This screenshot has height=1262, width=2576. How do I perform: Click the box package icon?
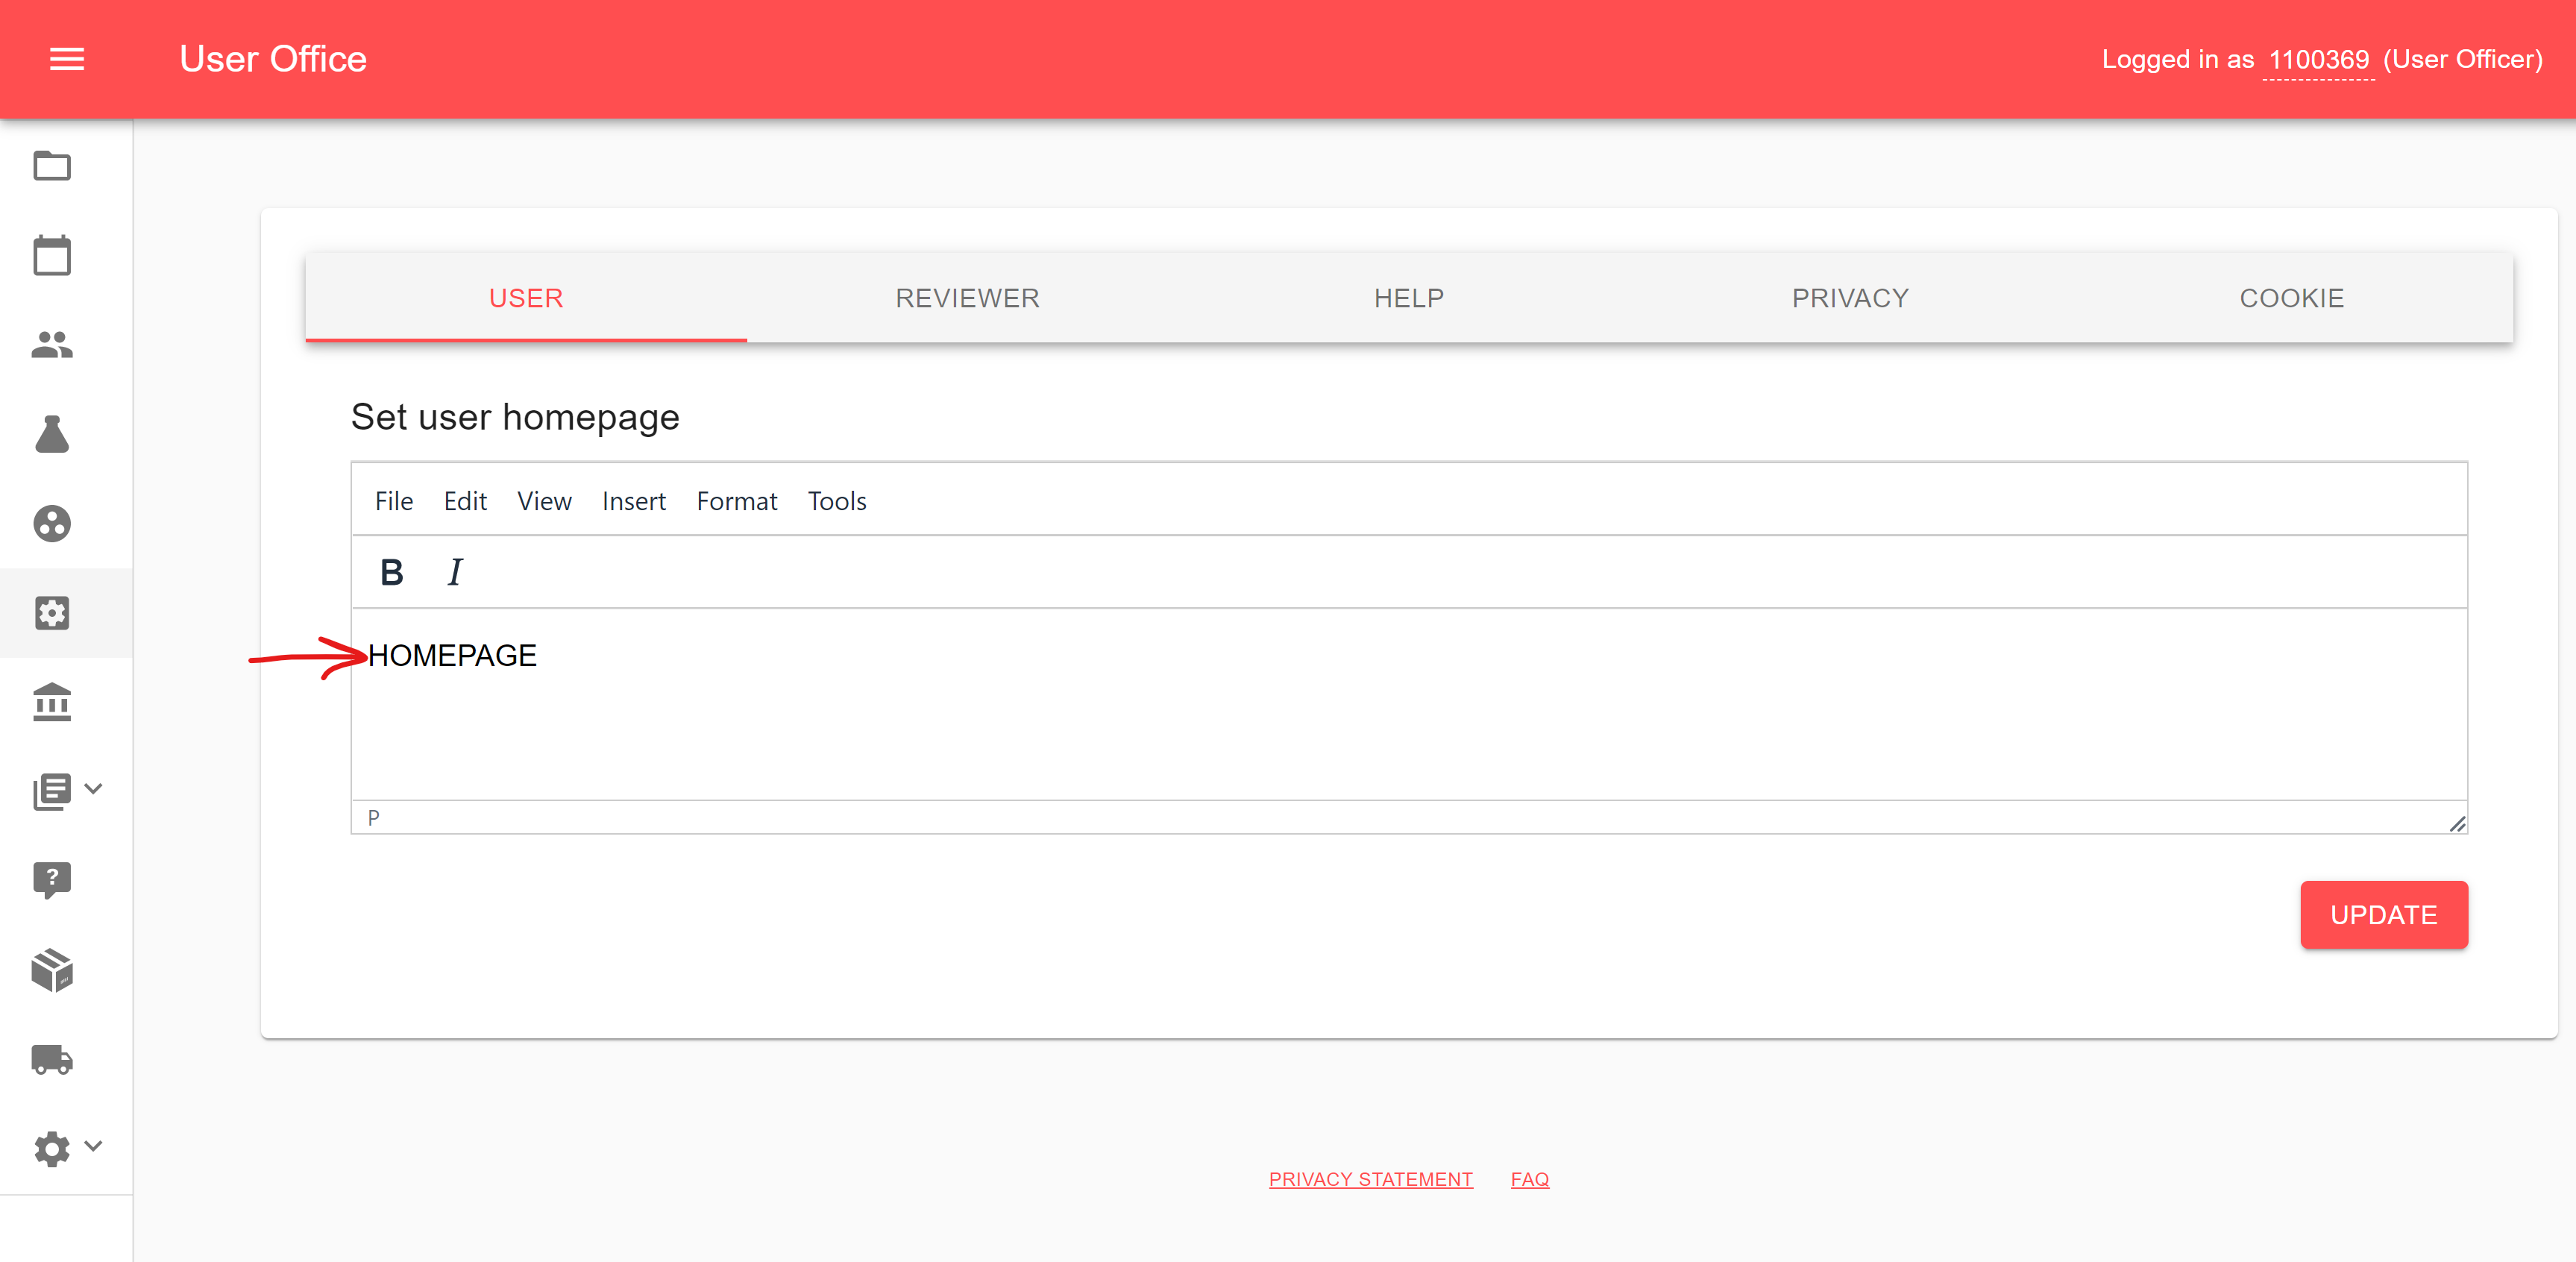(52, 970)
